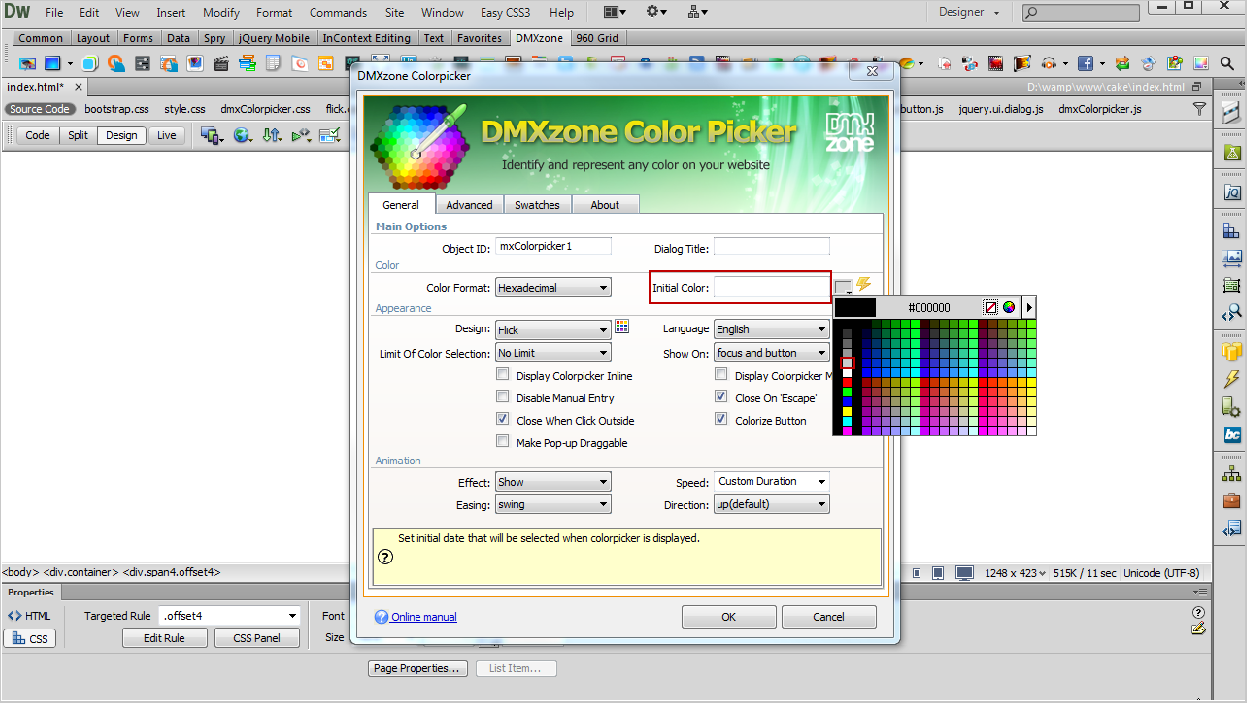
Task: Open the Design theme dropdown showing Flick
Action: (553, 330)
